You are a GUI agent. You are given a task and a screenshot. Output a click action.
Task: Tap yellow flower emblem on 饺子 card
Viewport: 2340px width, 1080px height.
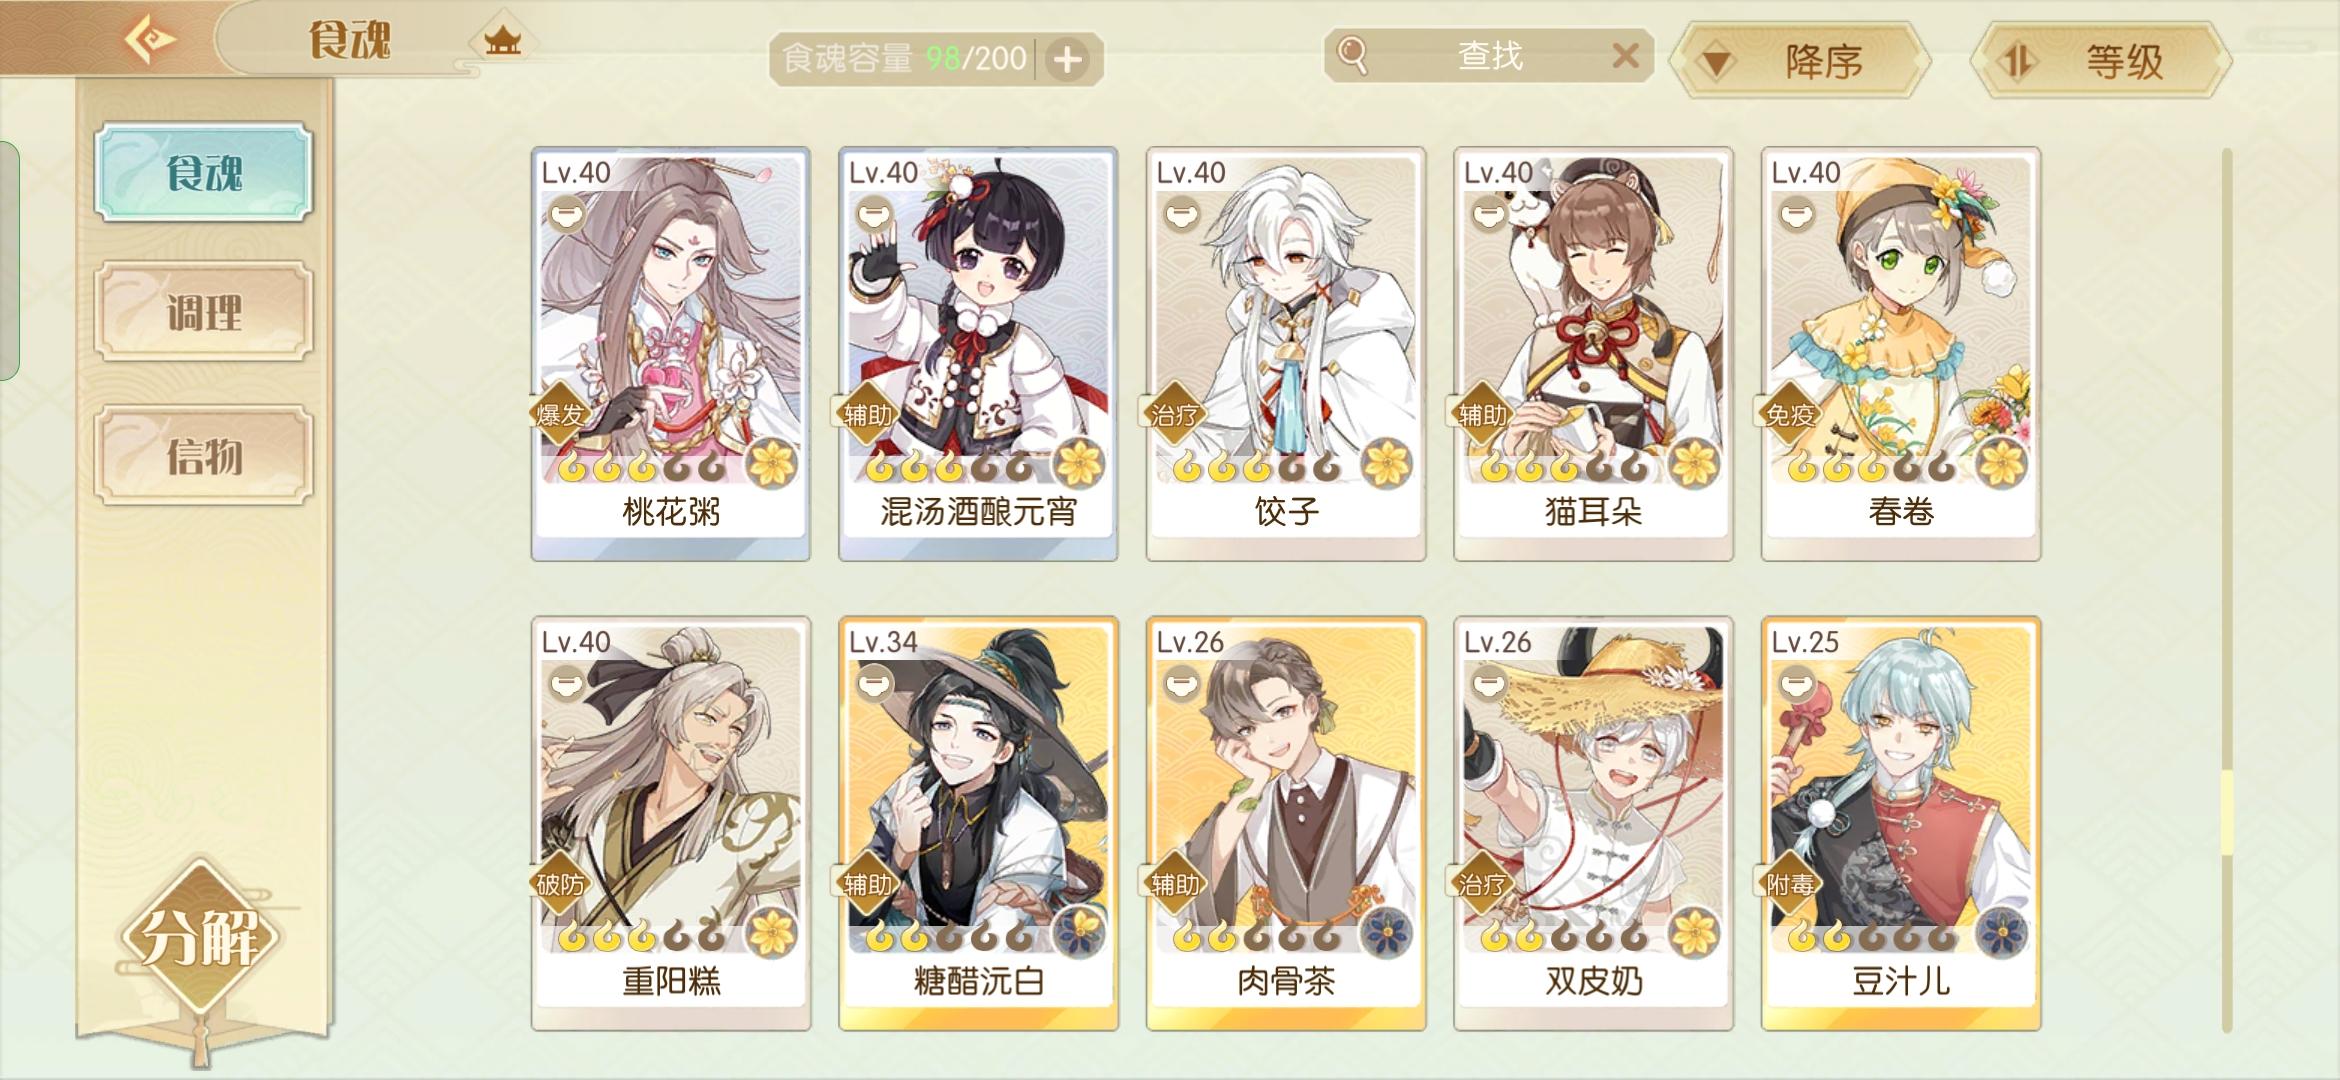(x=1386, y=462)
